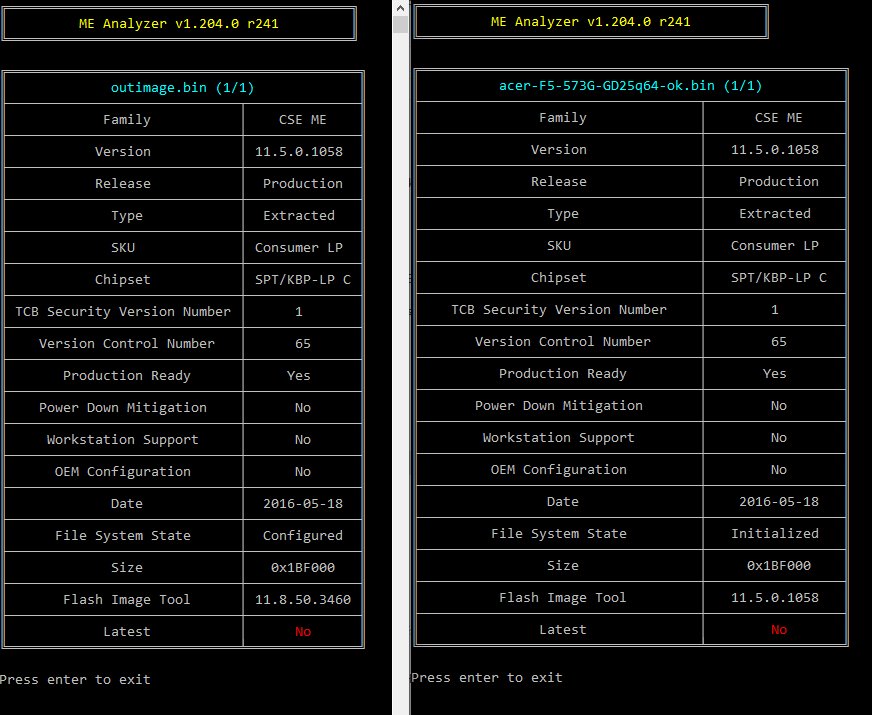Image resolution: width=872 pixels, height=715 pixels.
Task: Click the right window's Flash Image Tool 11.5.0.1058
Action: [775, 598]
